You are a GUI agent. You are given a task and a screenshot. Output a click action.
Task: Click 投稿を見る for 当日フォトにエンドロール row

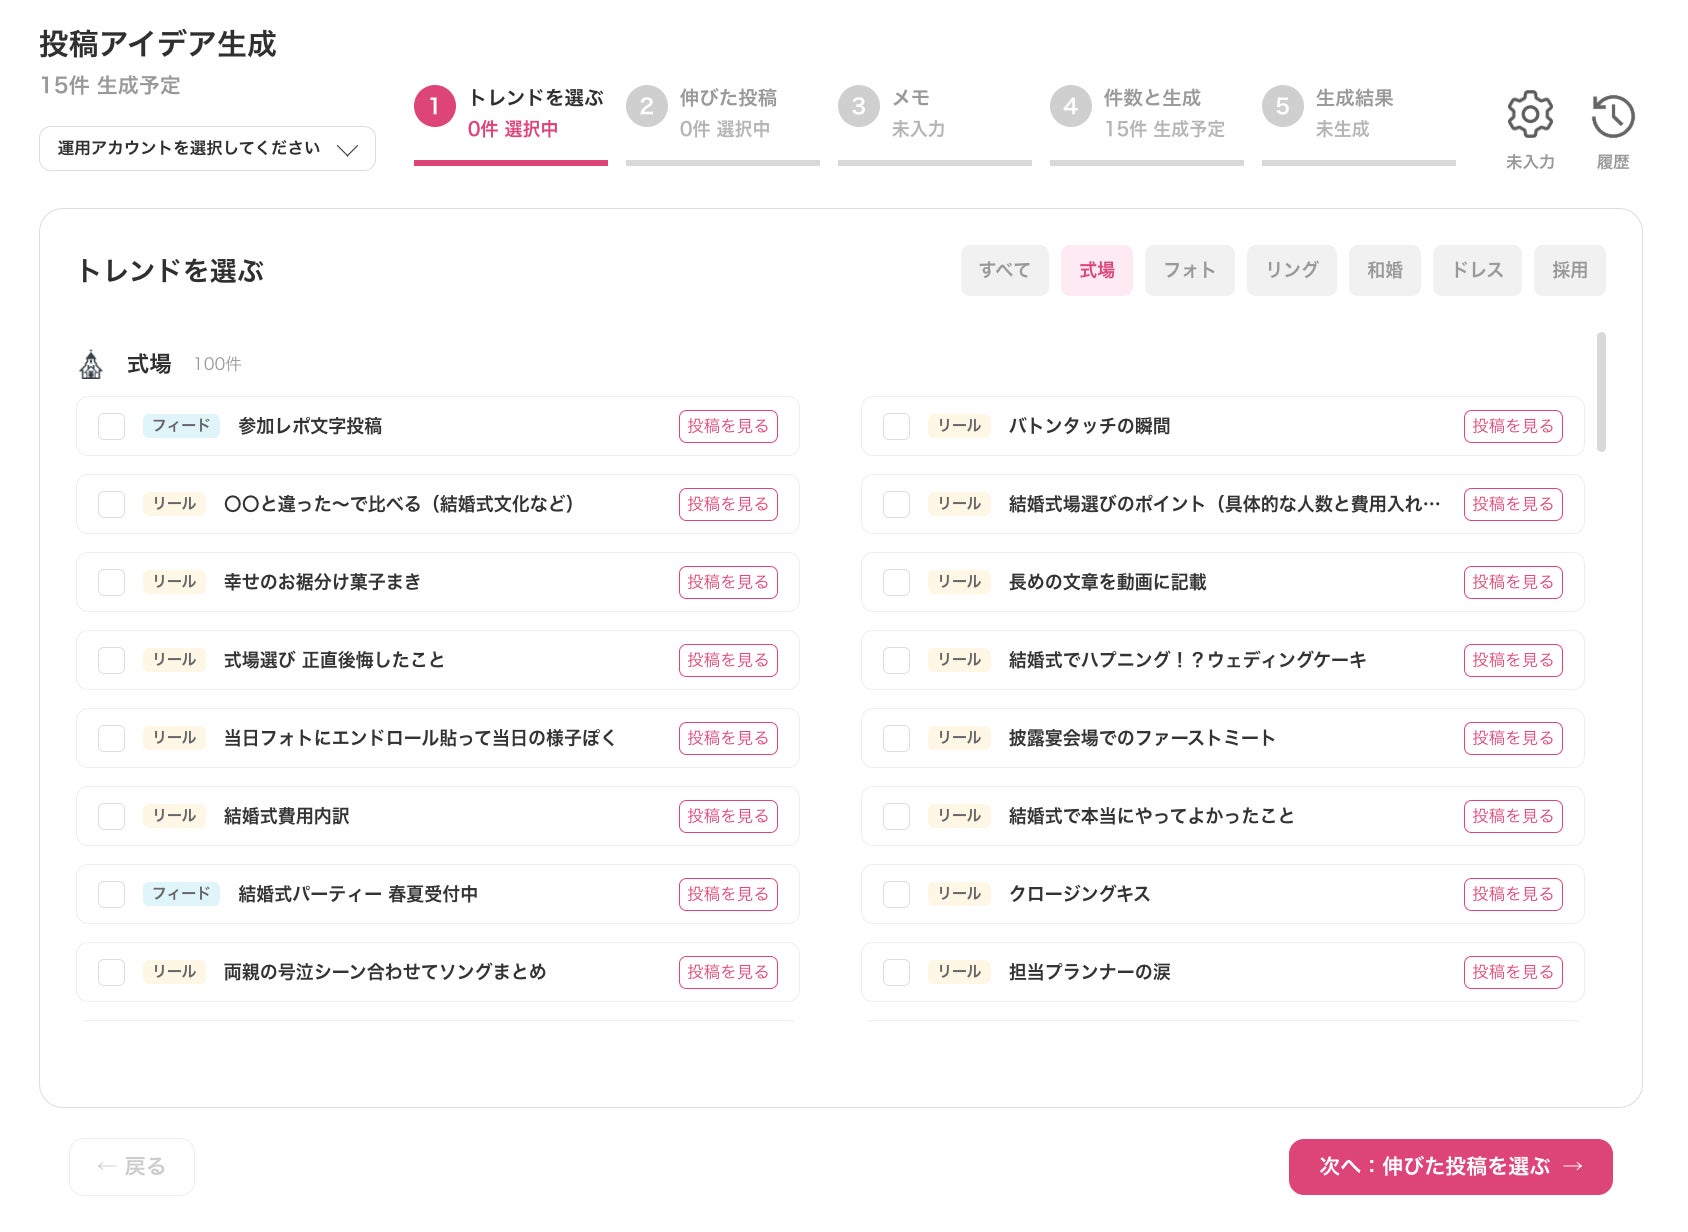click(728, 738)
